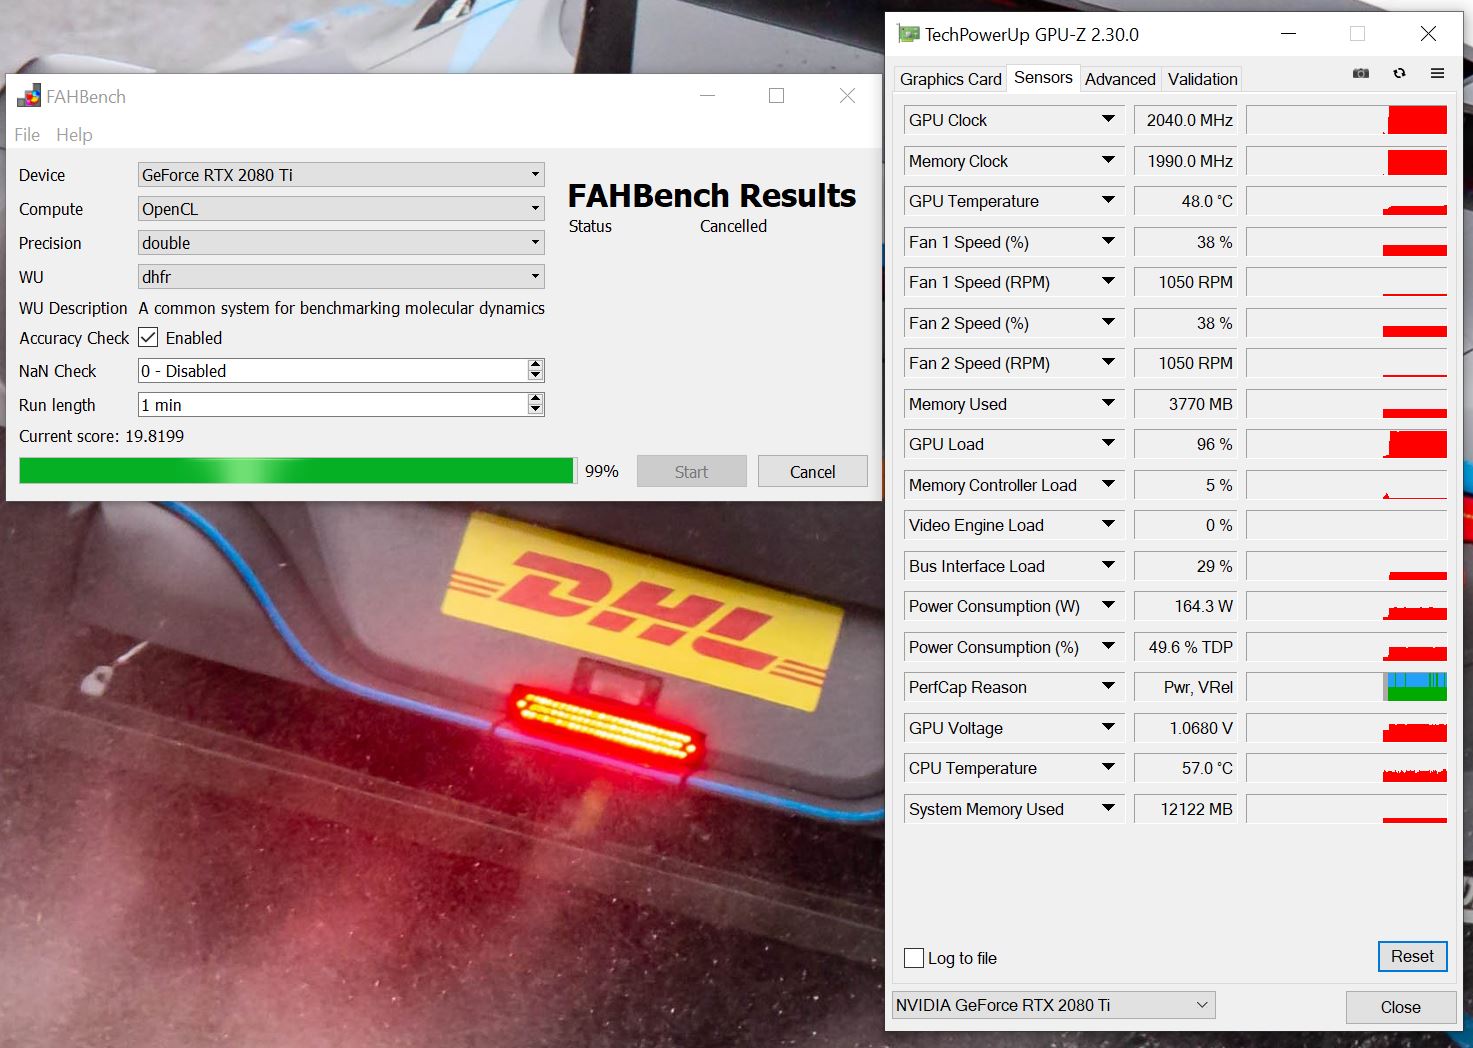Expand the Memory Clock sensor dropdown arrow

[1108, 160]
